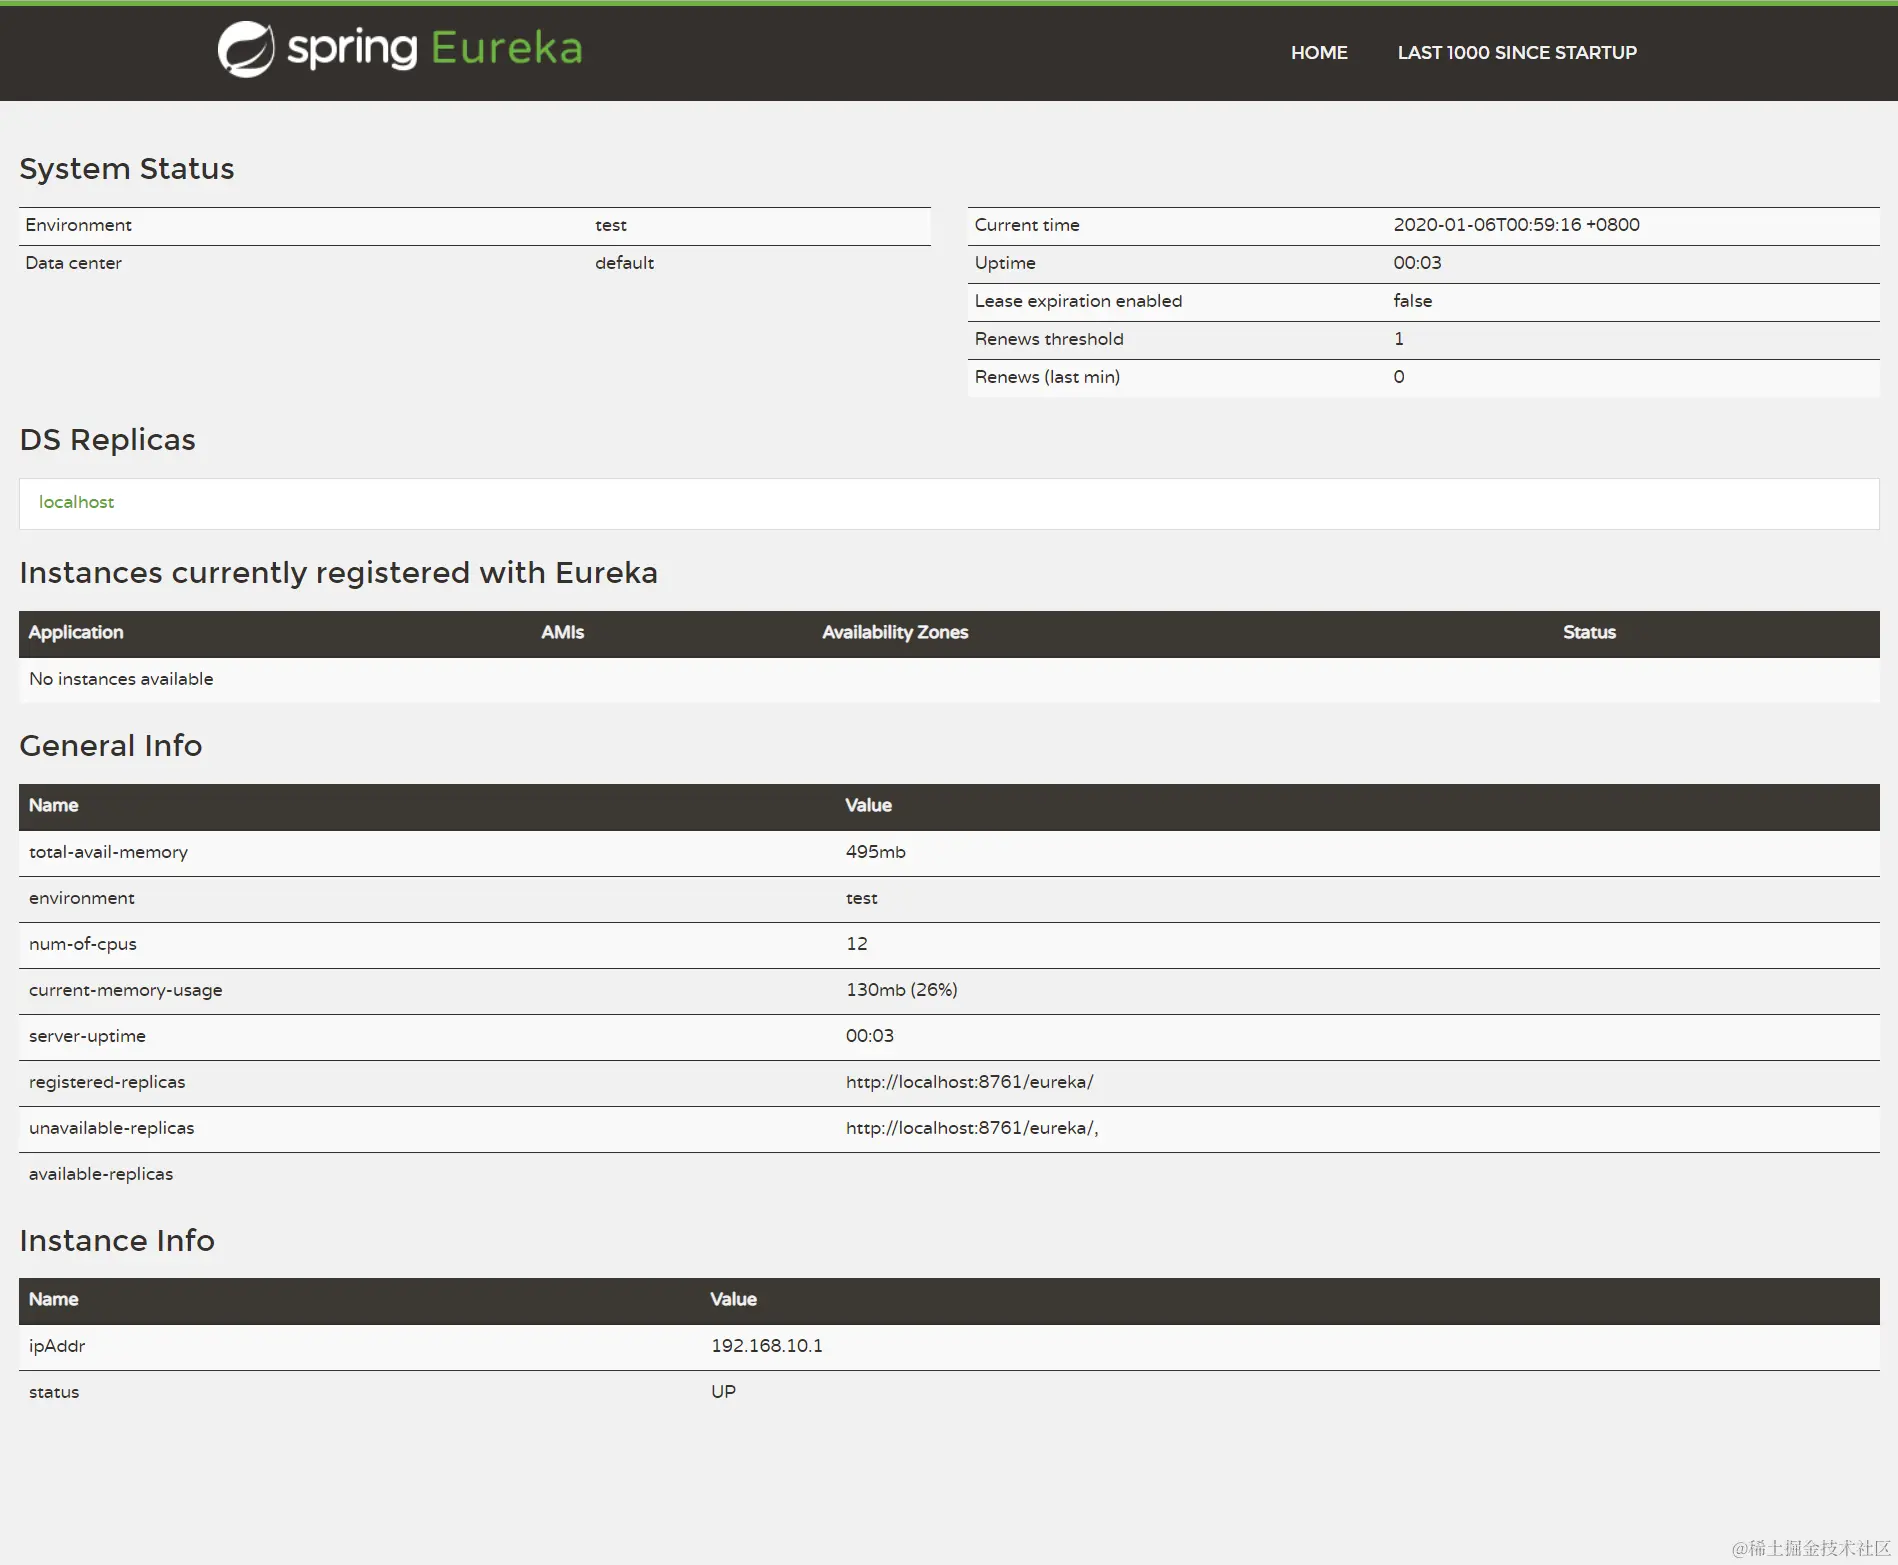Image resolution: width=1898 pixels, height=1565 pixels.
Task: Open LAST 1000 SINCE STARTUP view
Action: click(x=1516, y=52)
